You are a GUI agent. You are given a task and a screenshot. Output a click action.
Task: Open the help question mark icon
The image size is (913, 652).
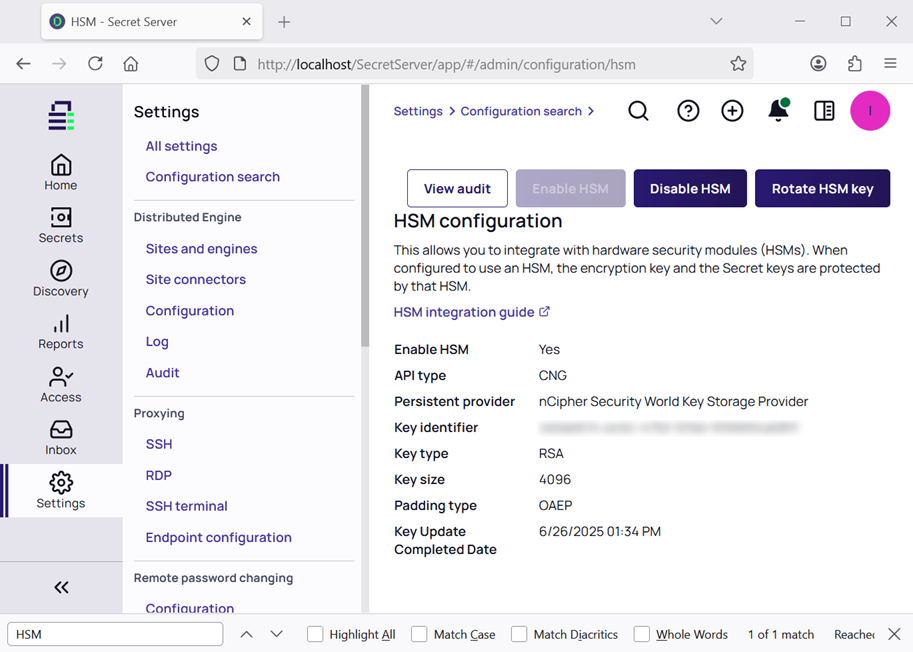(688, 111)
